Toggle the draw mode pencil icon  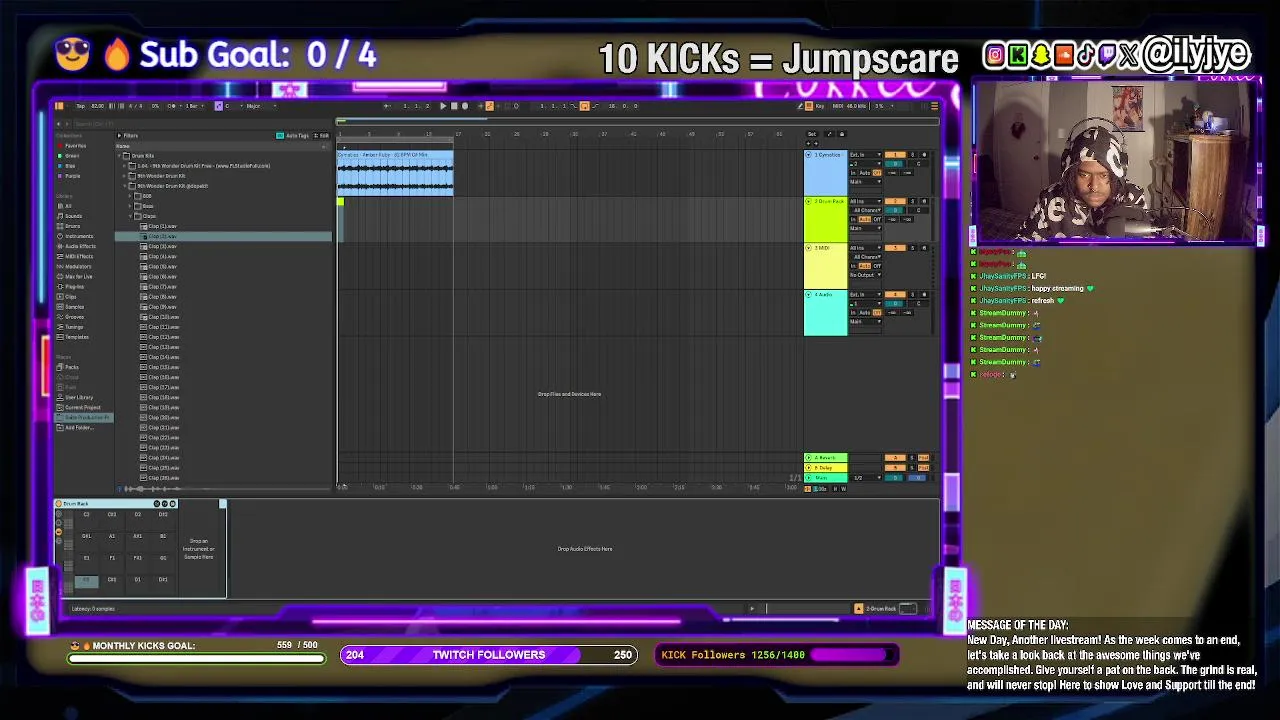800,106
